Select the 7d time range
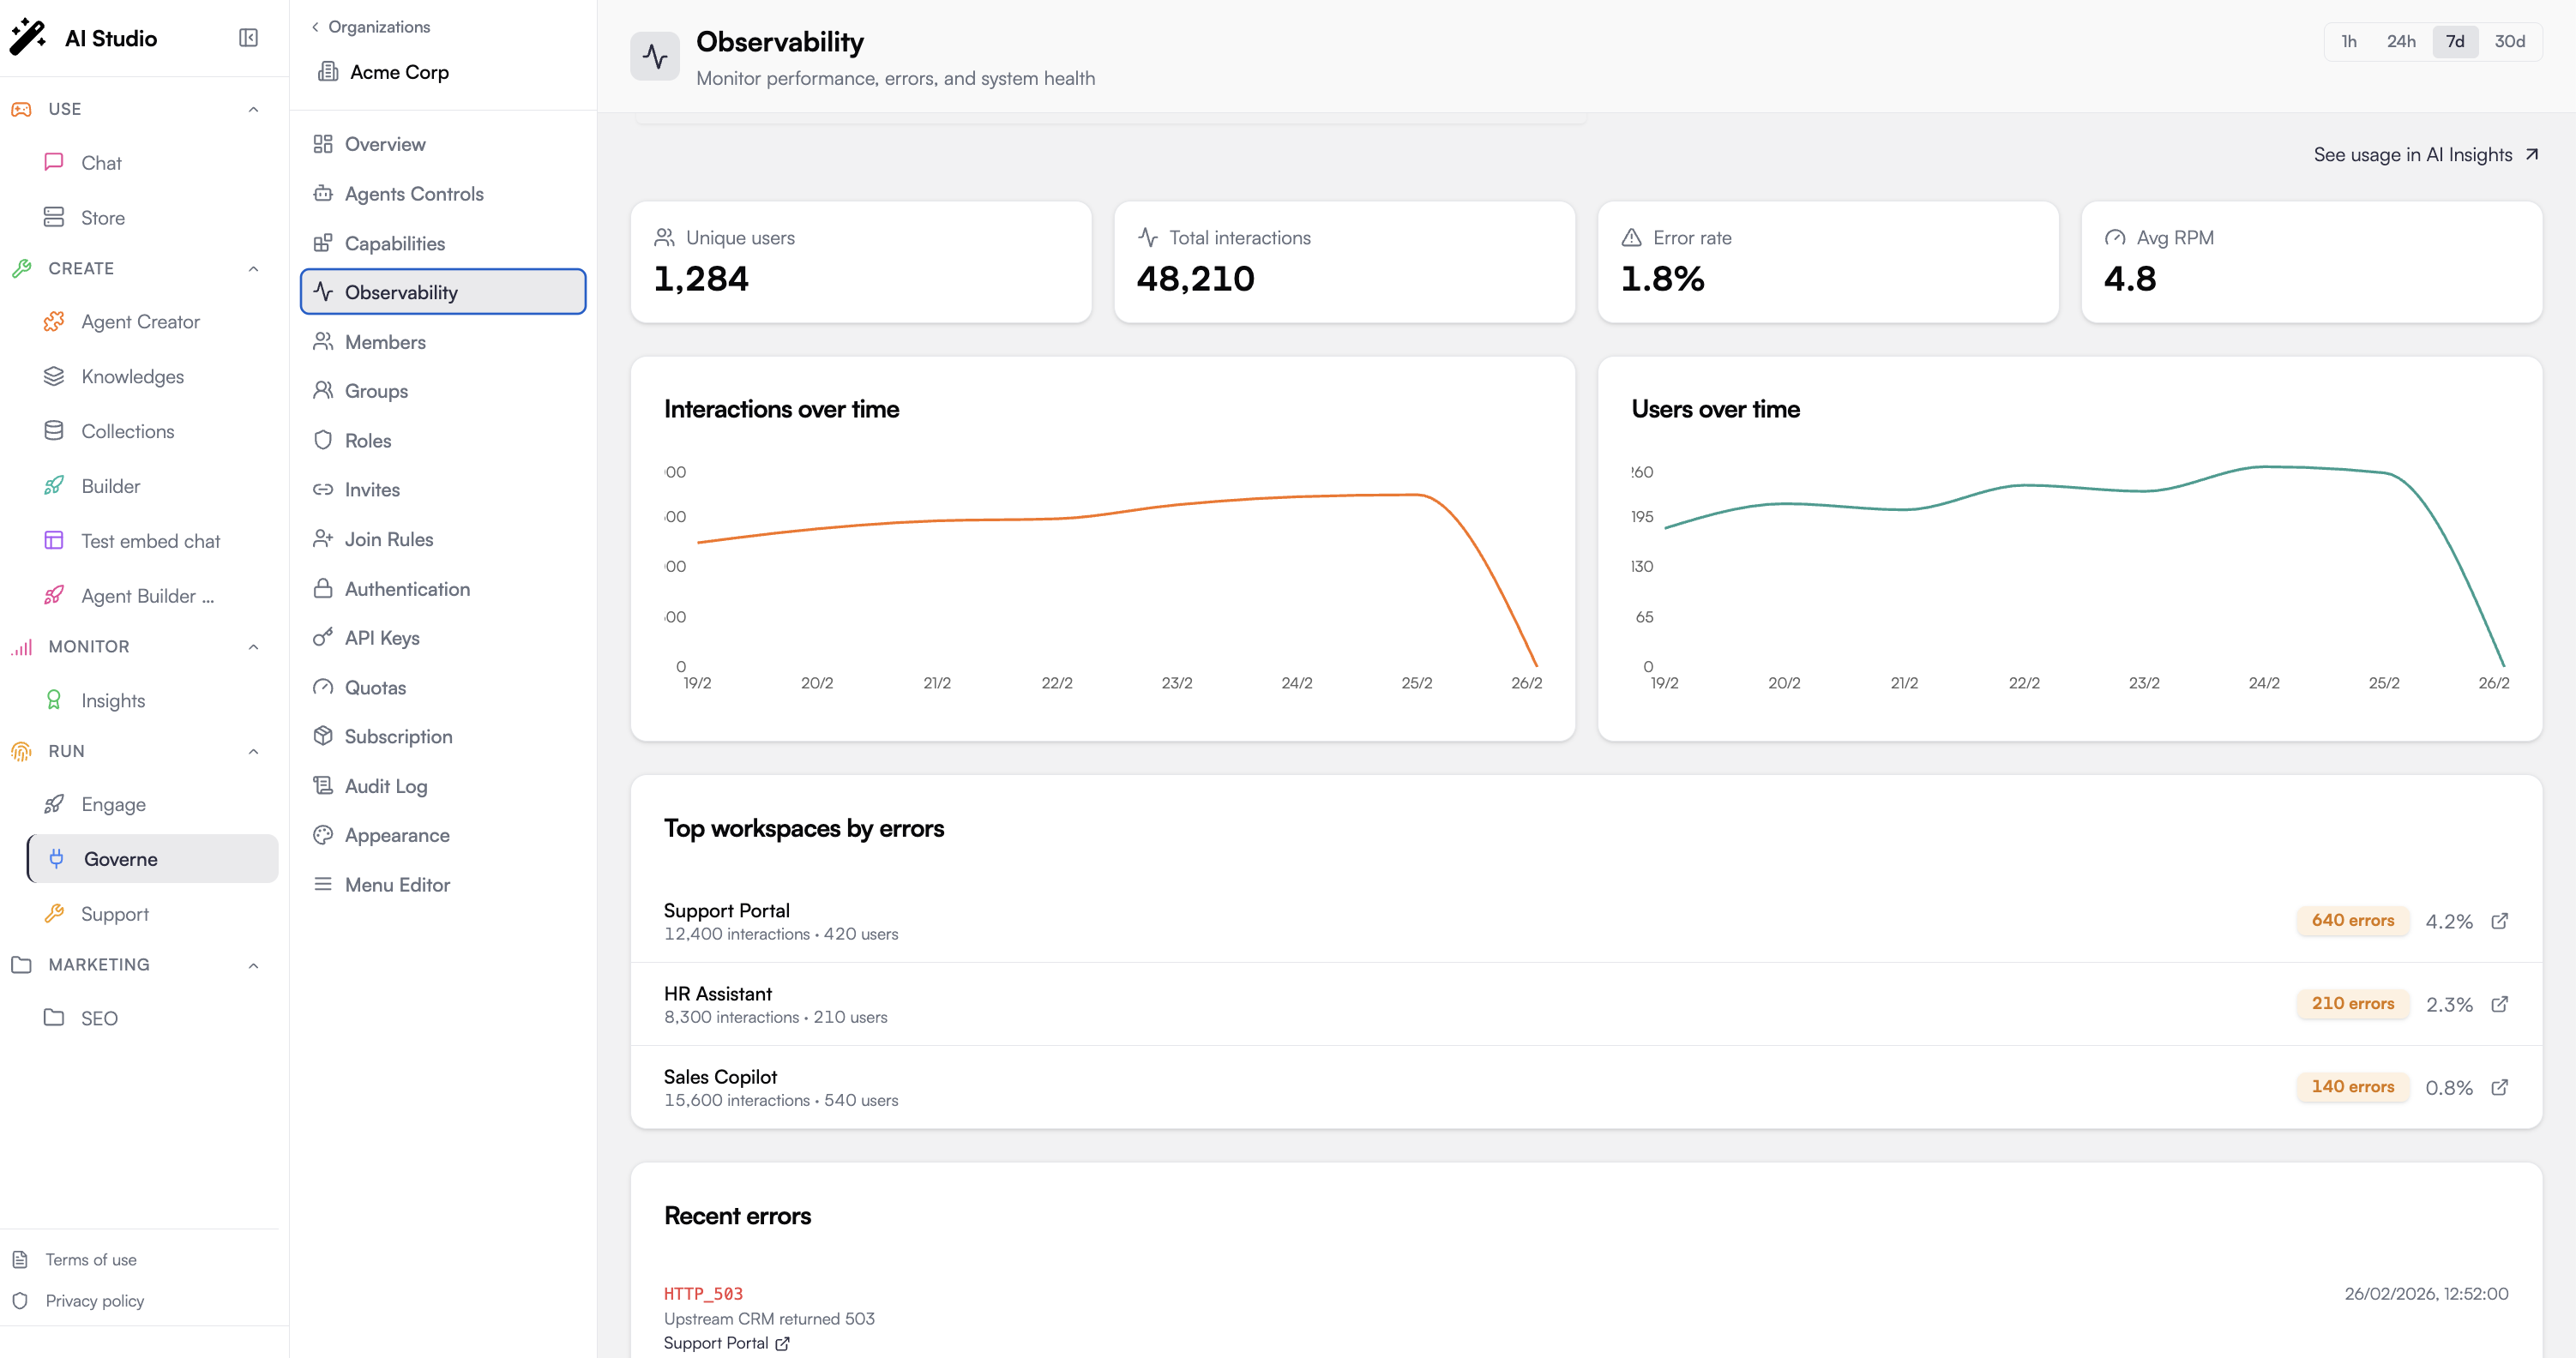The height and width of the screenshot is (1358, 2576). tap(2454, 42)
